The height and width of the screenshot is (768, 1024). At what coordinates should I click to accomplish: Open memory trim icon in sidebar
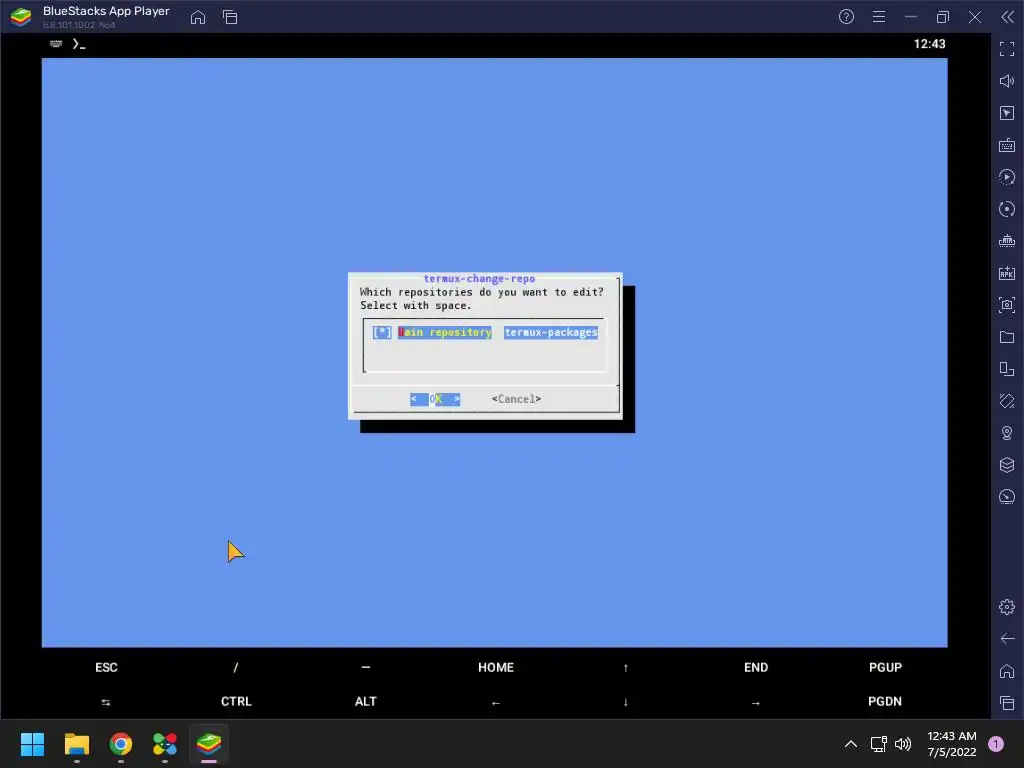pyautogui.click(x=1007, y=241)
